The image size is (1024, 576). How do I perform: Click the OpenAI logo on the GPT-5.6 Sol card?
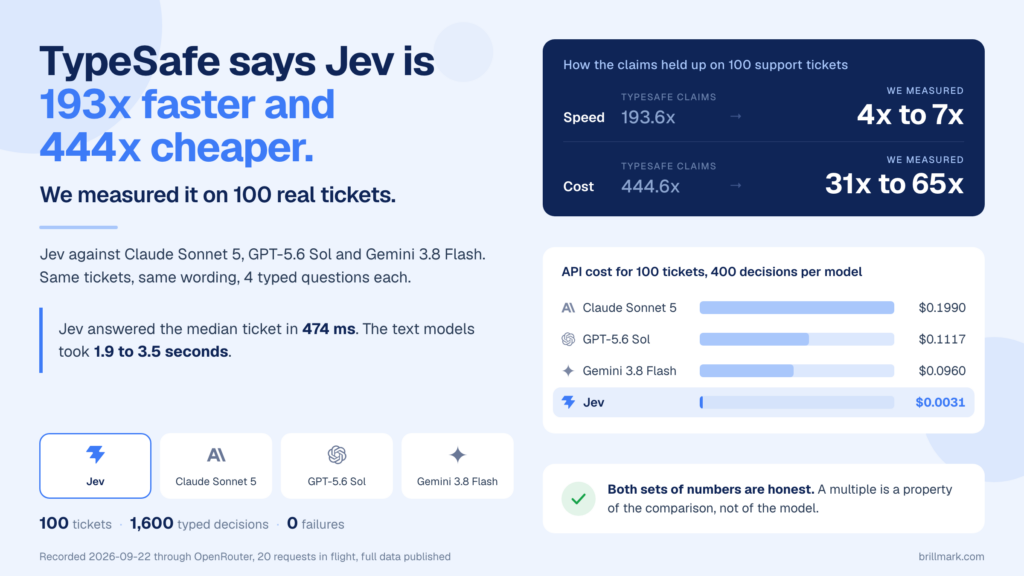(x=337, y=455)
